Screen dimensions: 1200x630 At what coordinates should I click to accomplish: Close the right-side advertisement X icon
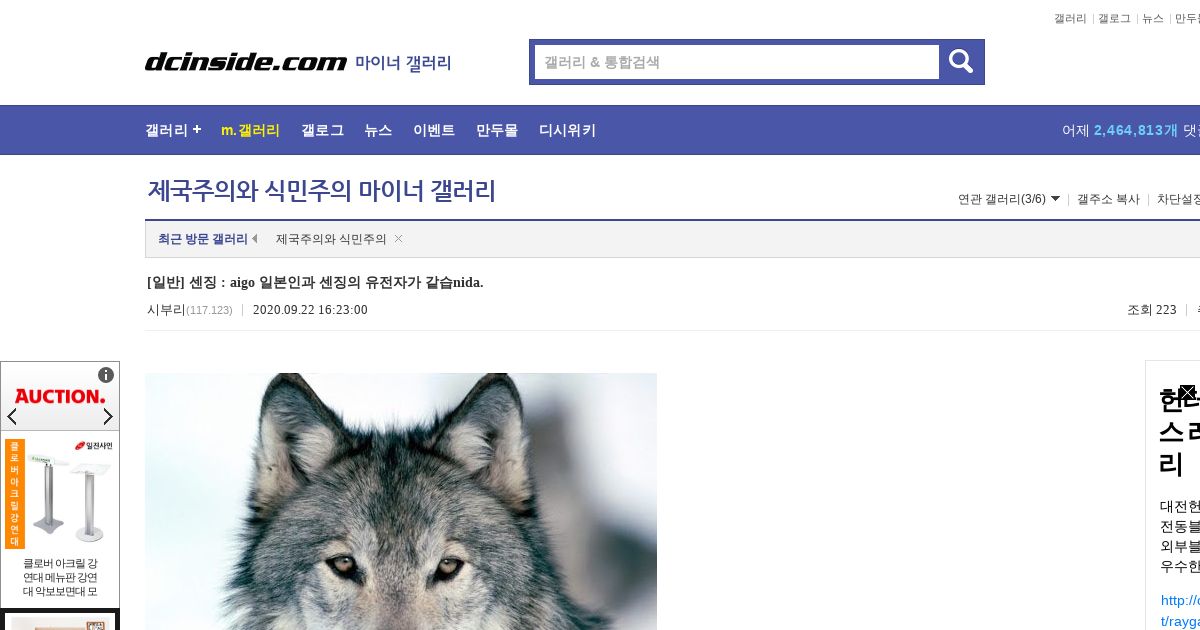(1187, 393)
